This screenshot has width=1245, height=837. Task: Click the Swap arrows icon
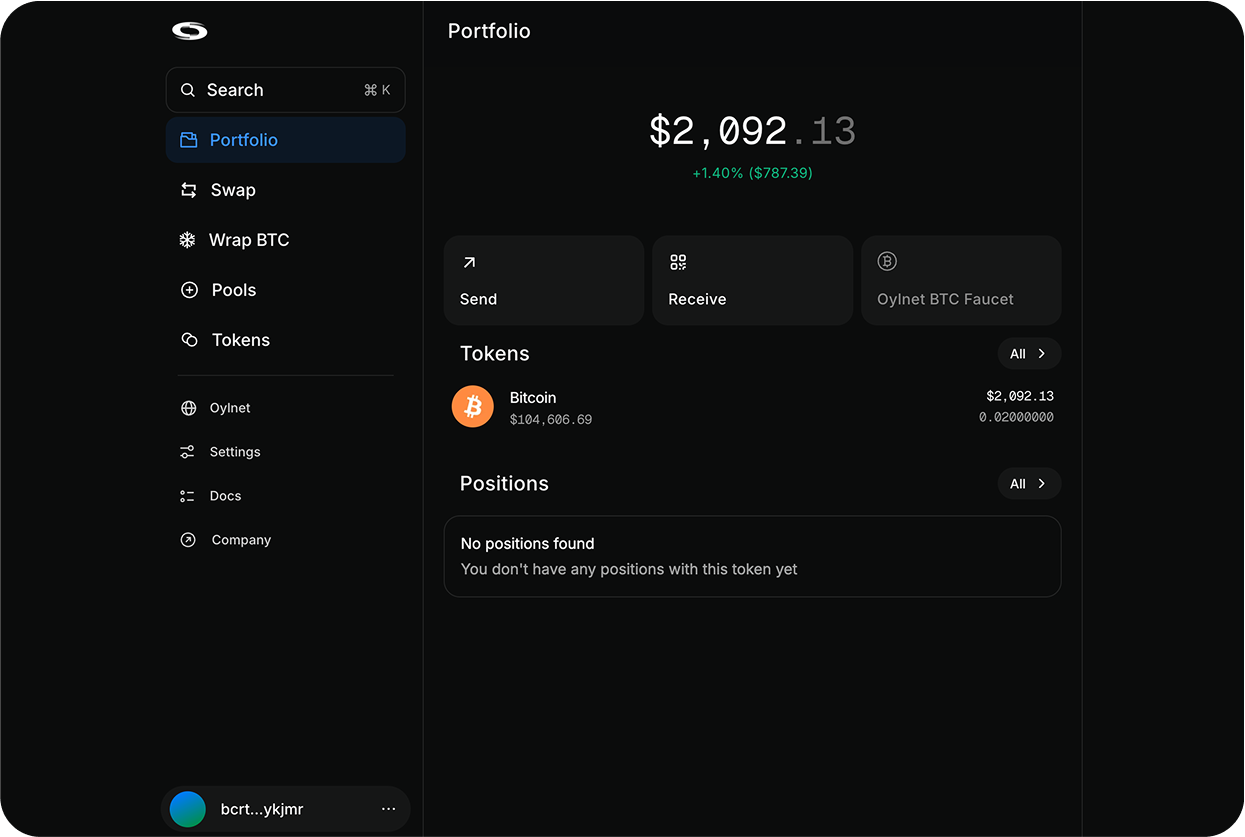[188, 190]
